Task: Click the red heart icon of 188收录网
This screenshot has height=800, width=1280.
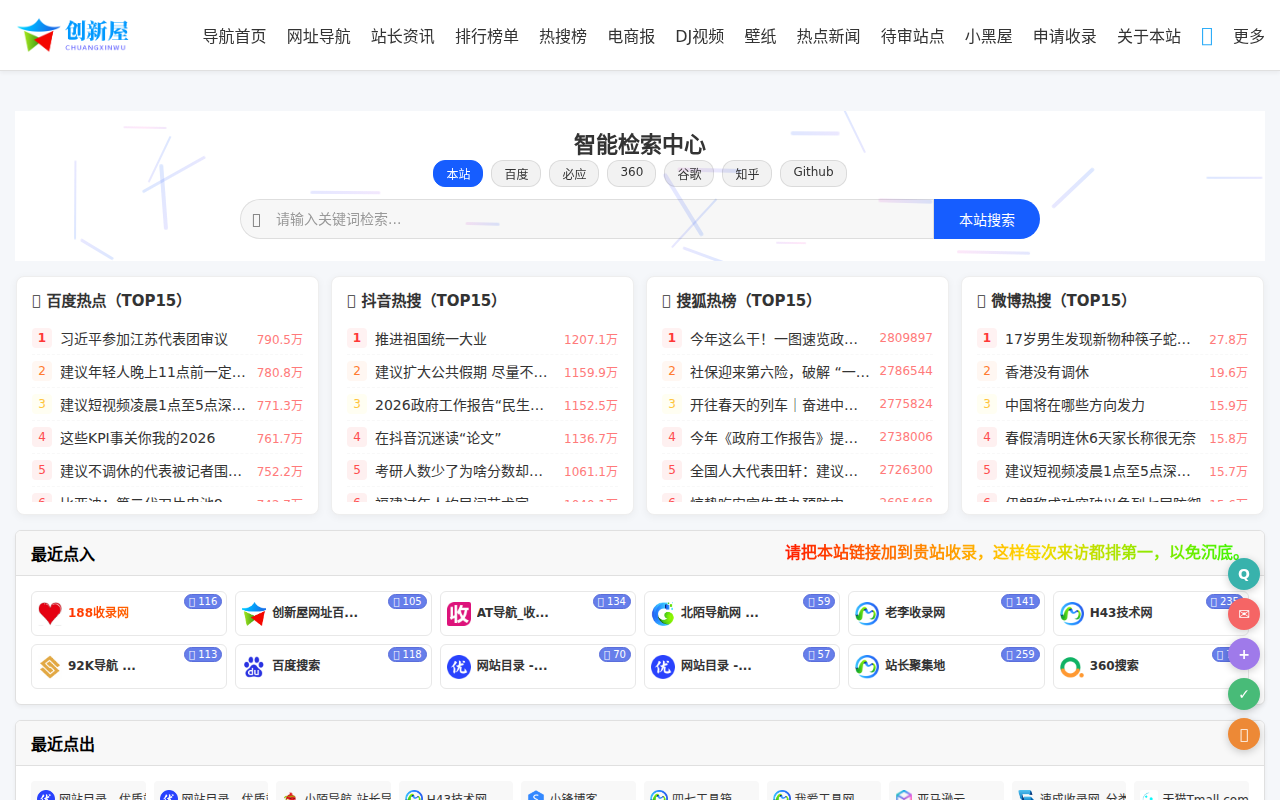Action: [x=51, y=613]
